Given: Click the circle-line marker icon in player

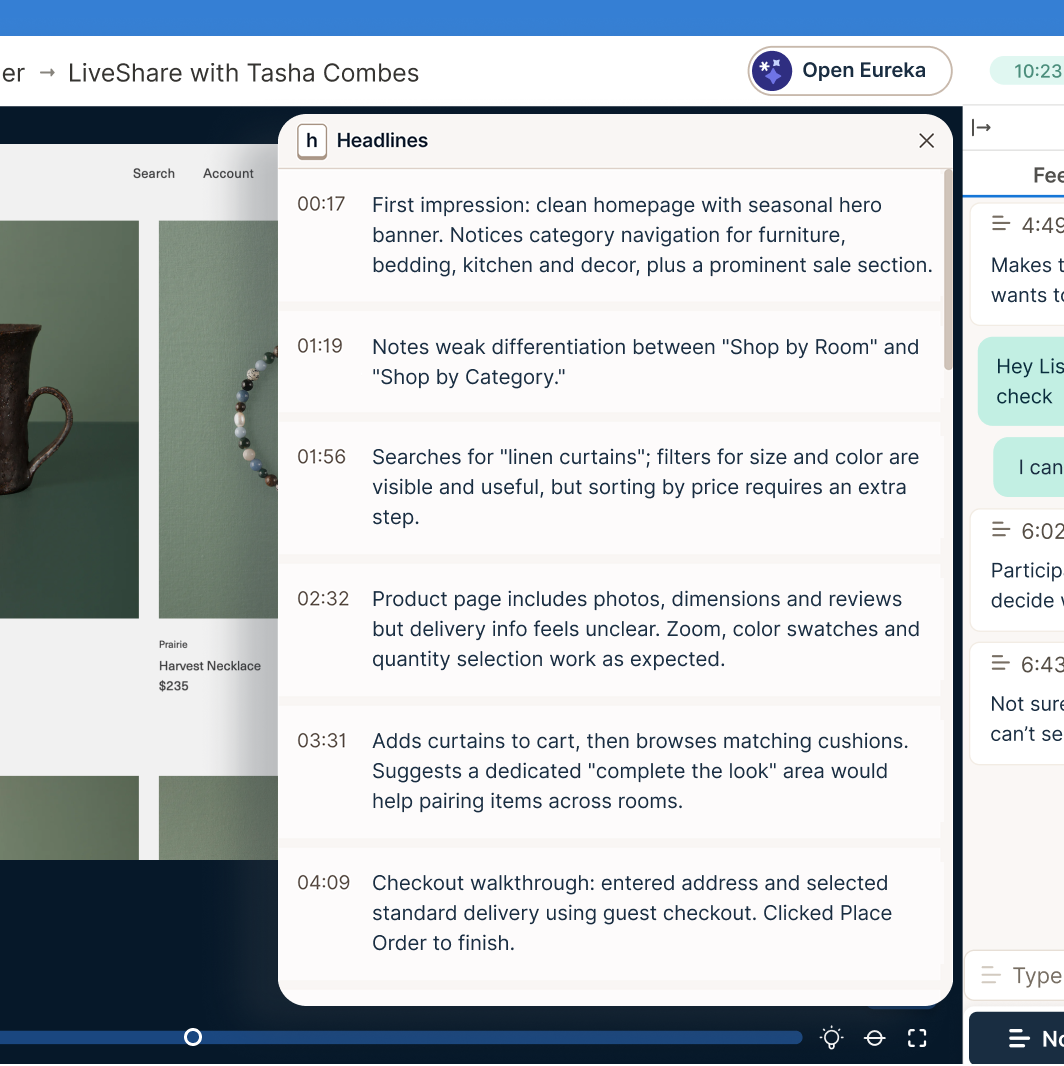Looking at the screenshot, I should (x=874, y=1038).
